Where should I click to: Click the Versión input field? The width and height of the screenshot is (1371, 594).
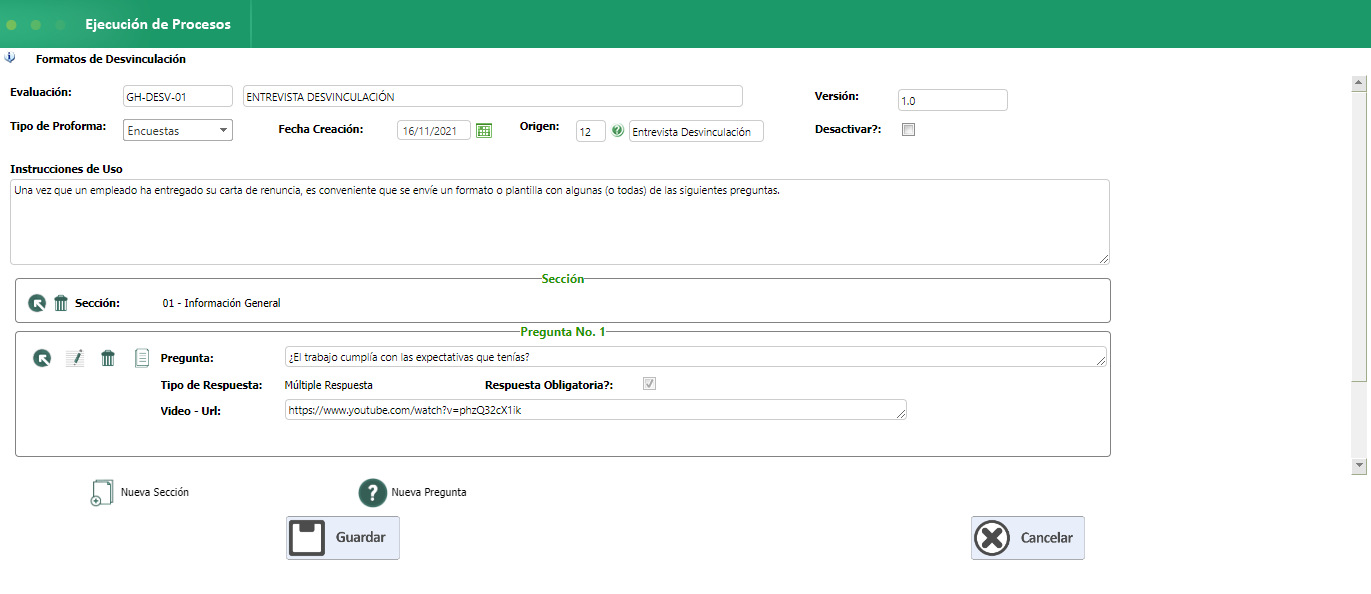click(953, 100)
